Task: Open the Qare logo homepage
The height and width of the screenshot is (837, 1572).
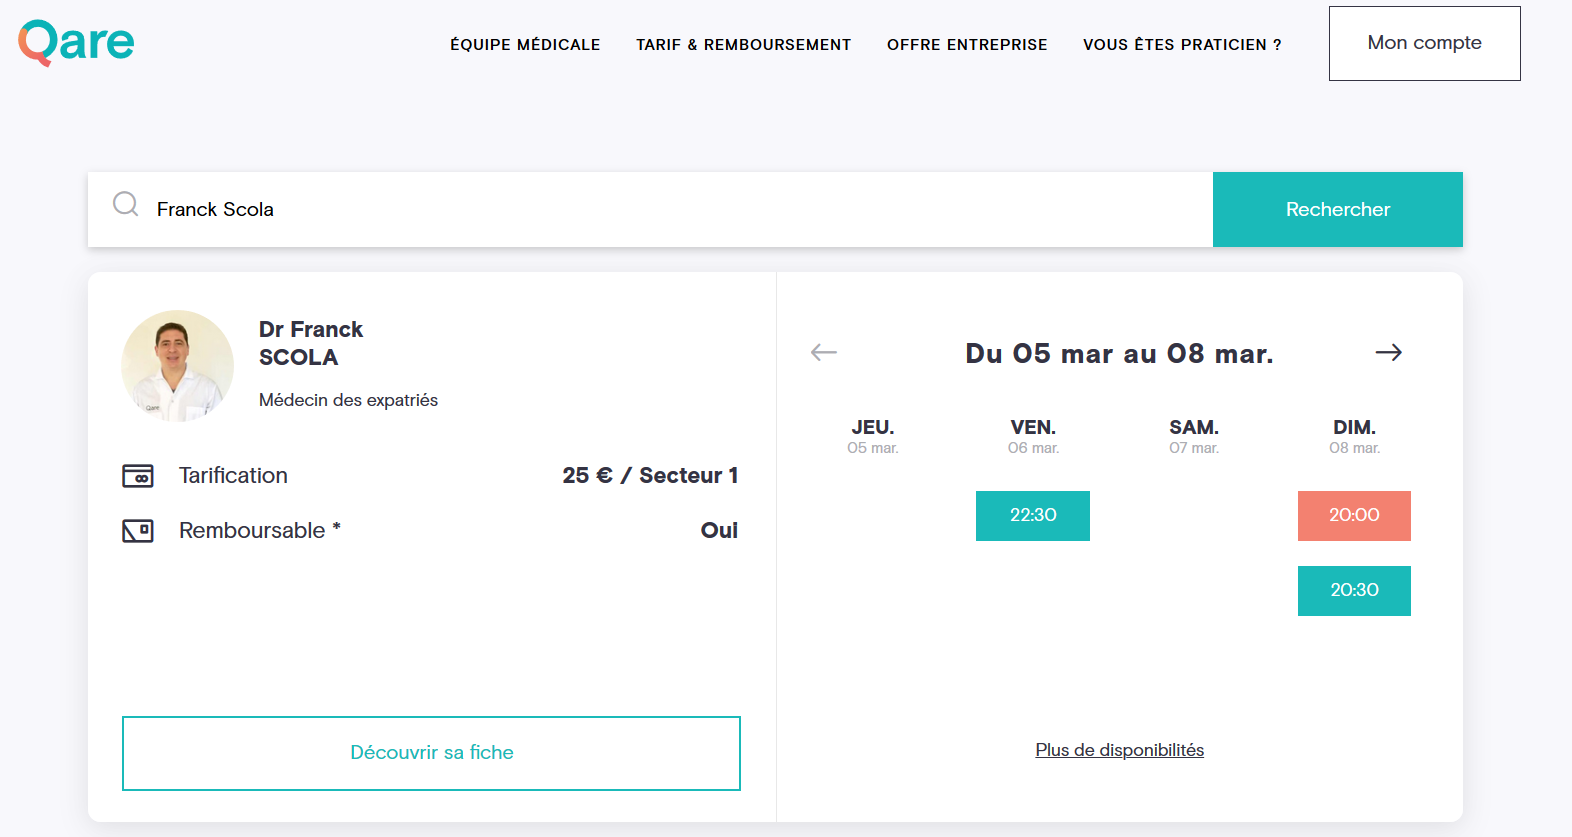Action: 76,43
